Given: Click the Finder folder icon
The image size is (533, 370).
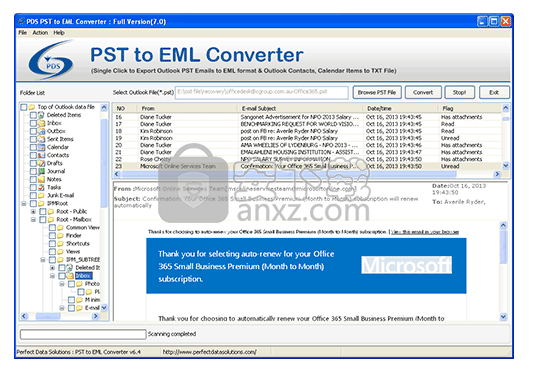Looking at the screenshot, I should [60, 236].
